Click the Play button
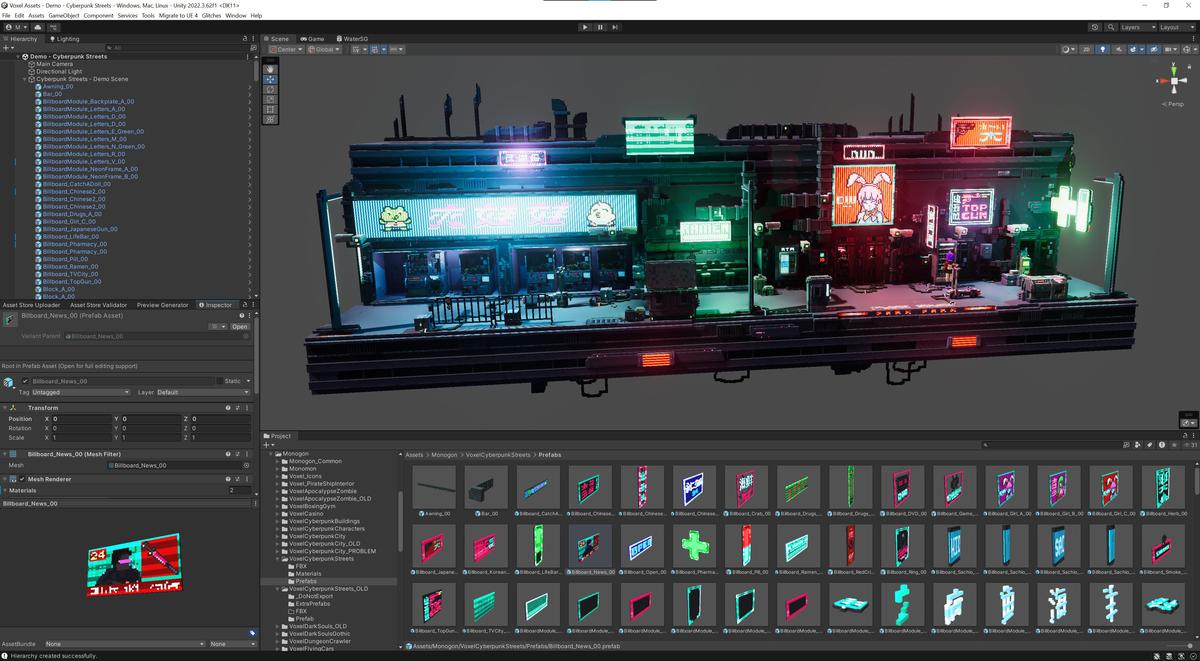This screenshot has height=661, width=1200. click(585, 27)
